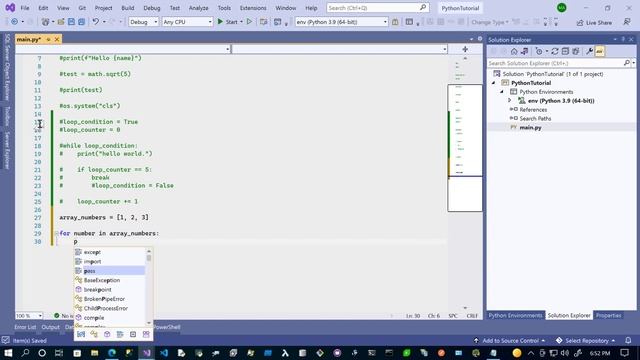This screenshot has width=640, height=360.
Task: Click Select Repository button
Action: (585, 340)
